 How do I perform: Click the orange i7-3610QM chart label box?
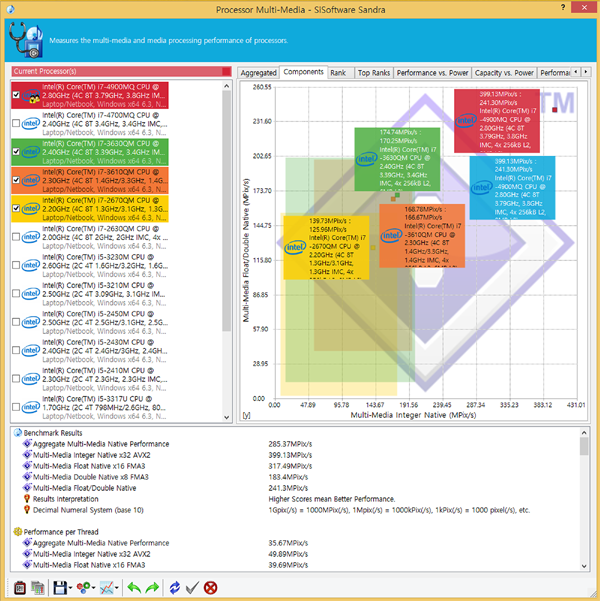pos(422,236)
